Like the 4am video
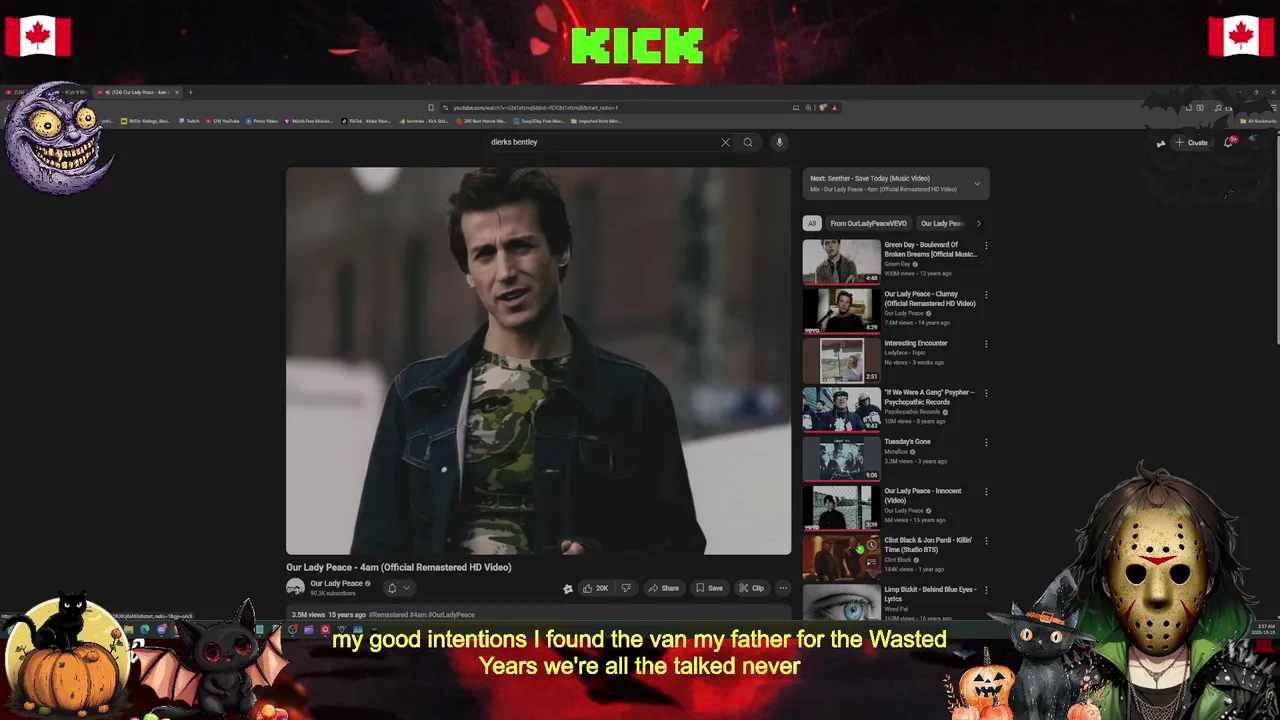1280x720 pixels. pyautogui.click(x=596, y=588)
